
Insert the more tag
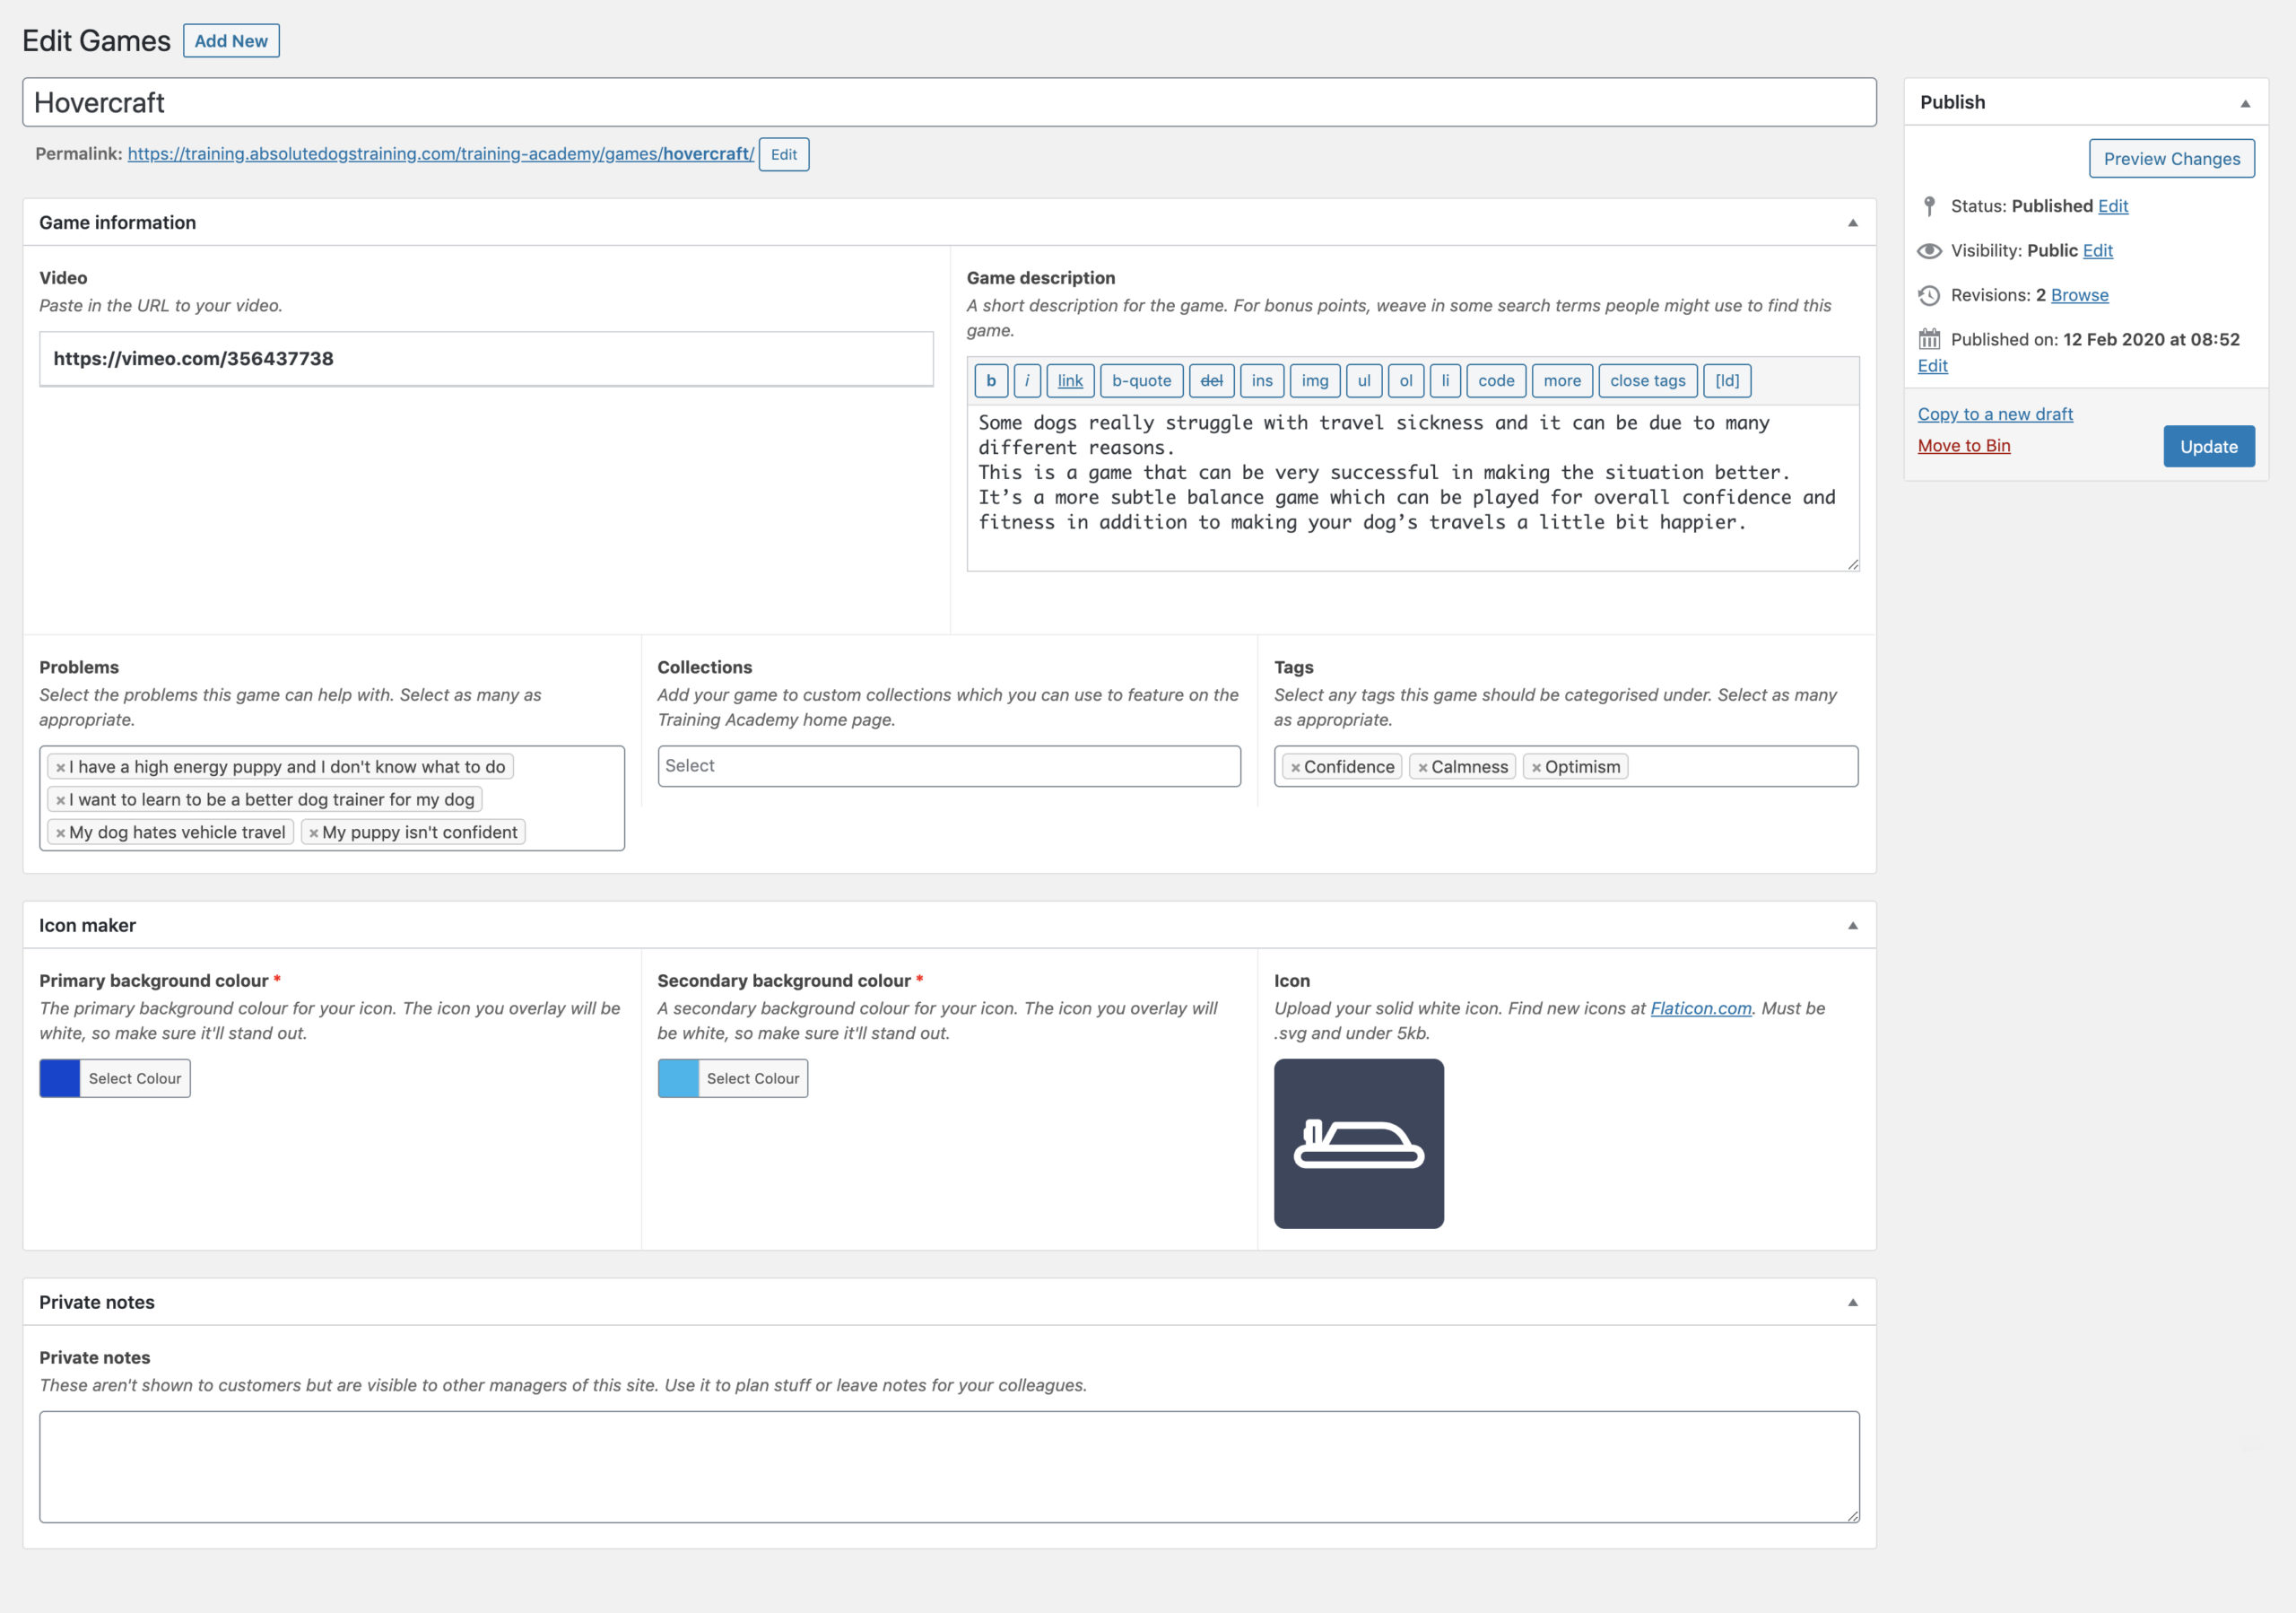1562,381
